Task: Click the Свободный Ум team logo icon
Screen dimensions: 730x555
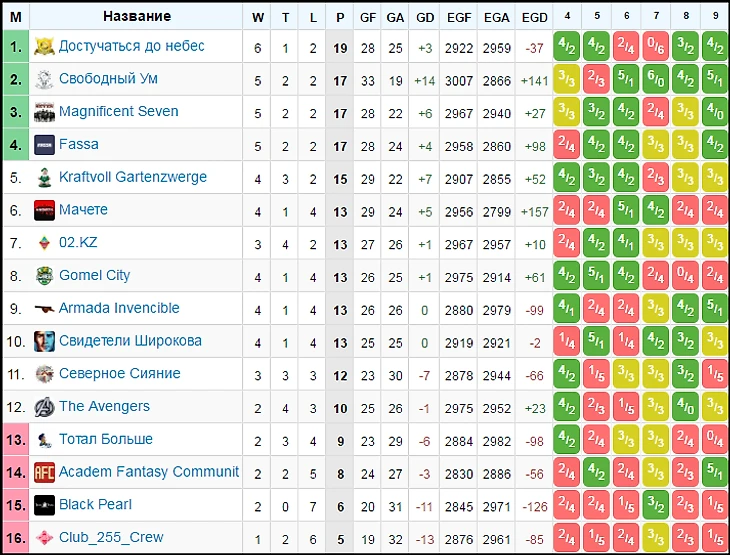Action: point(44,79)
